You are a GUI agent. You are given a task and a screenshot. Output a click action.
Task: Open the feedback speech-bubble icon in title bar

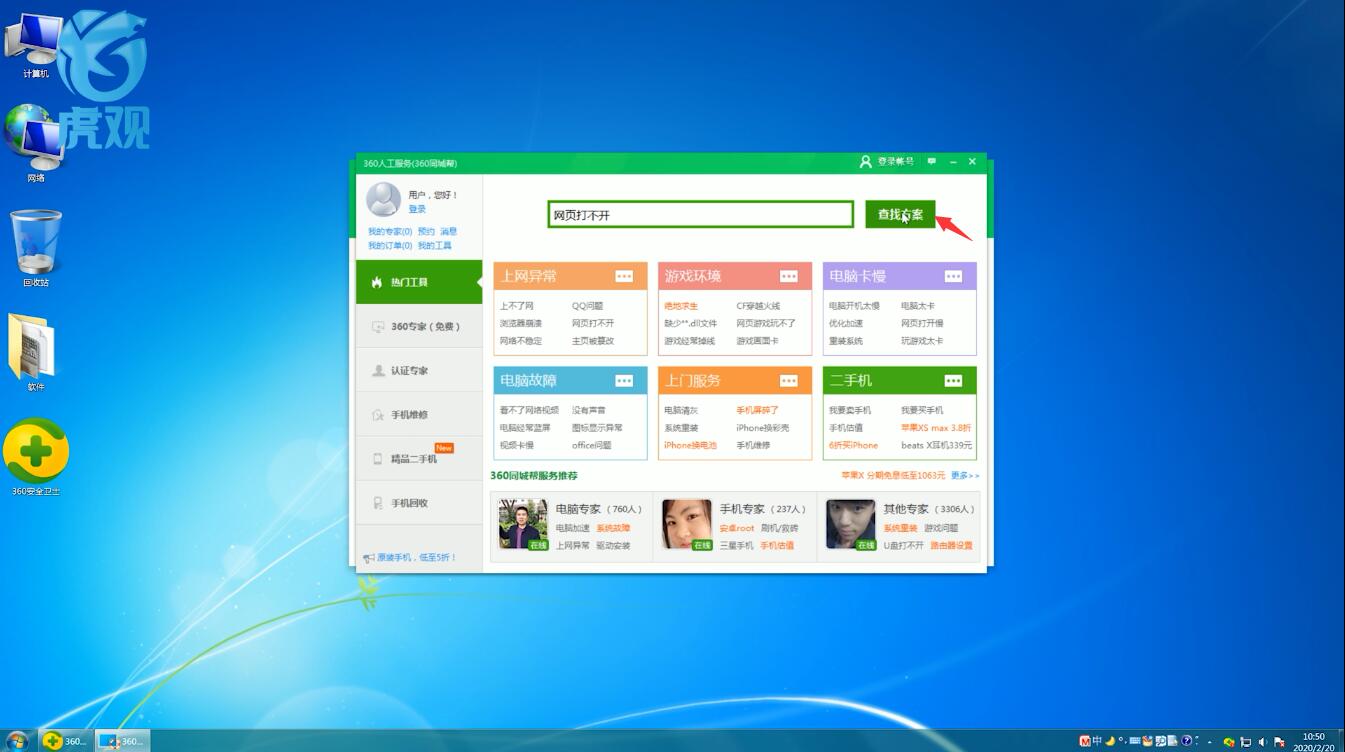932,161
